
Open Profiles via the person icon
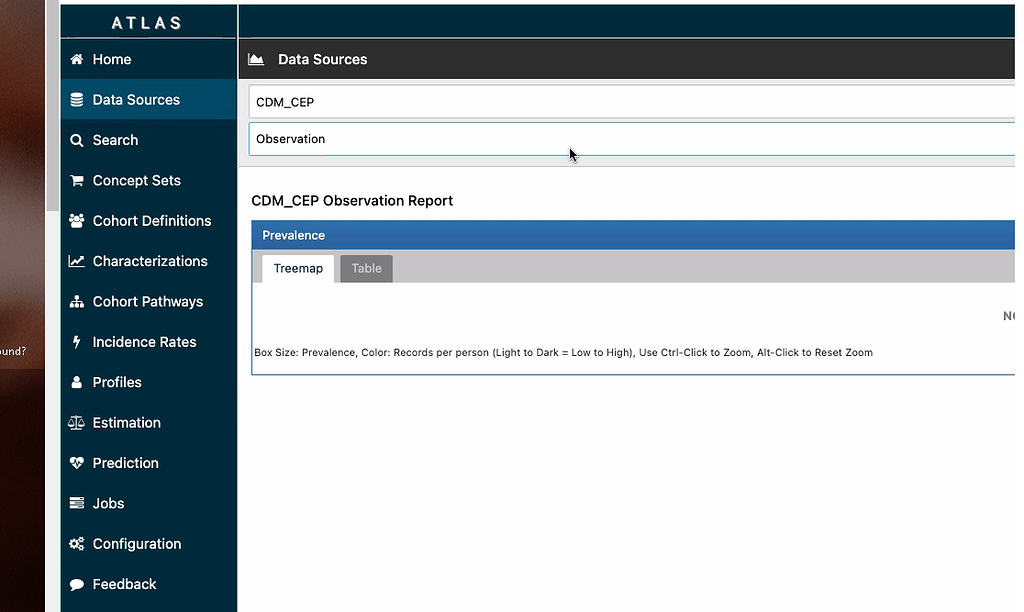[x=75, y=382]
